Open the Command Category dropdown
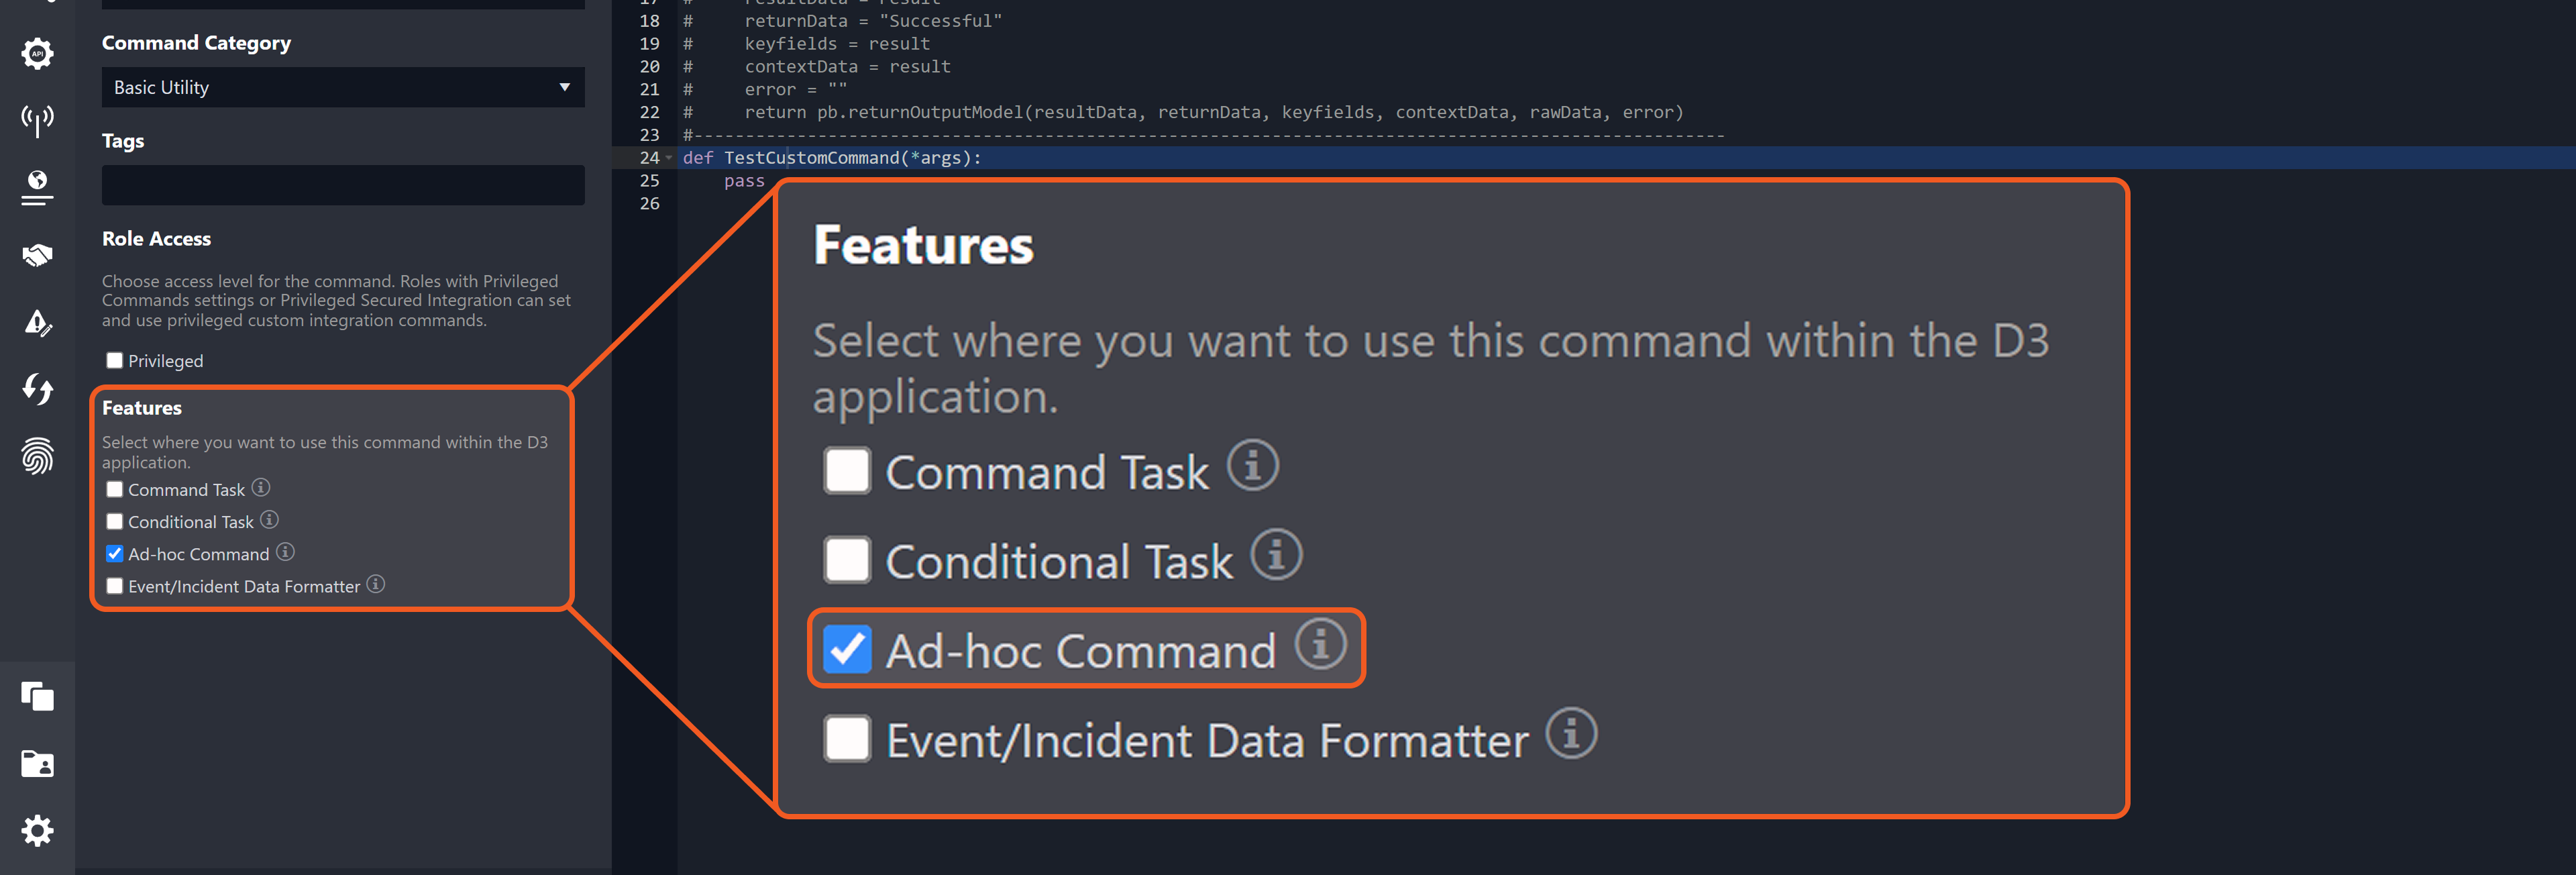The image size is (2576, 875). [342, 88]
